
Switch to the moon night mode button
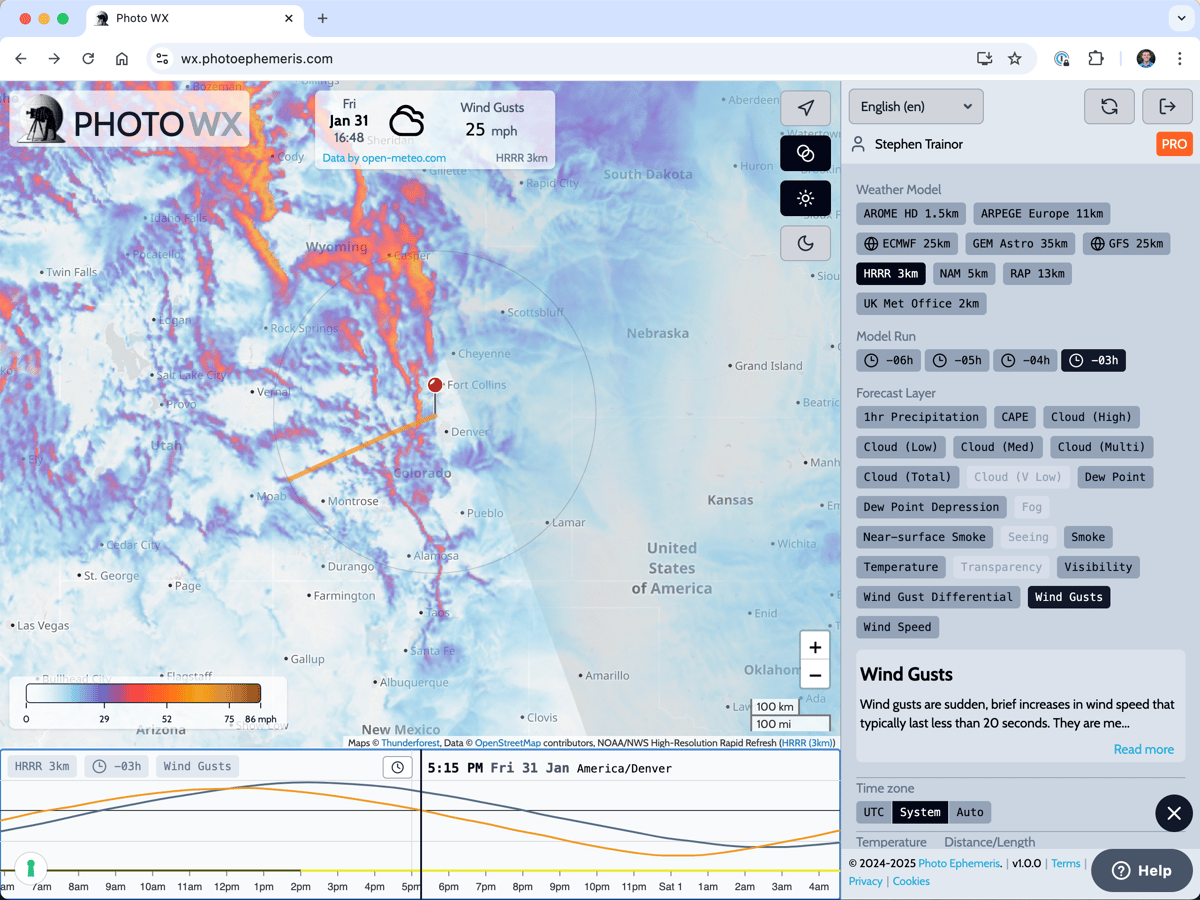pos(805,243)
